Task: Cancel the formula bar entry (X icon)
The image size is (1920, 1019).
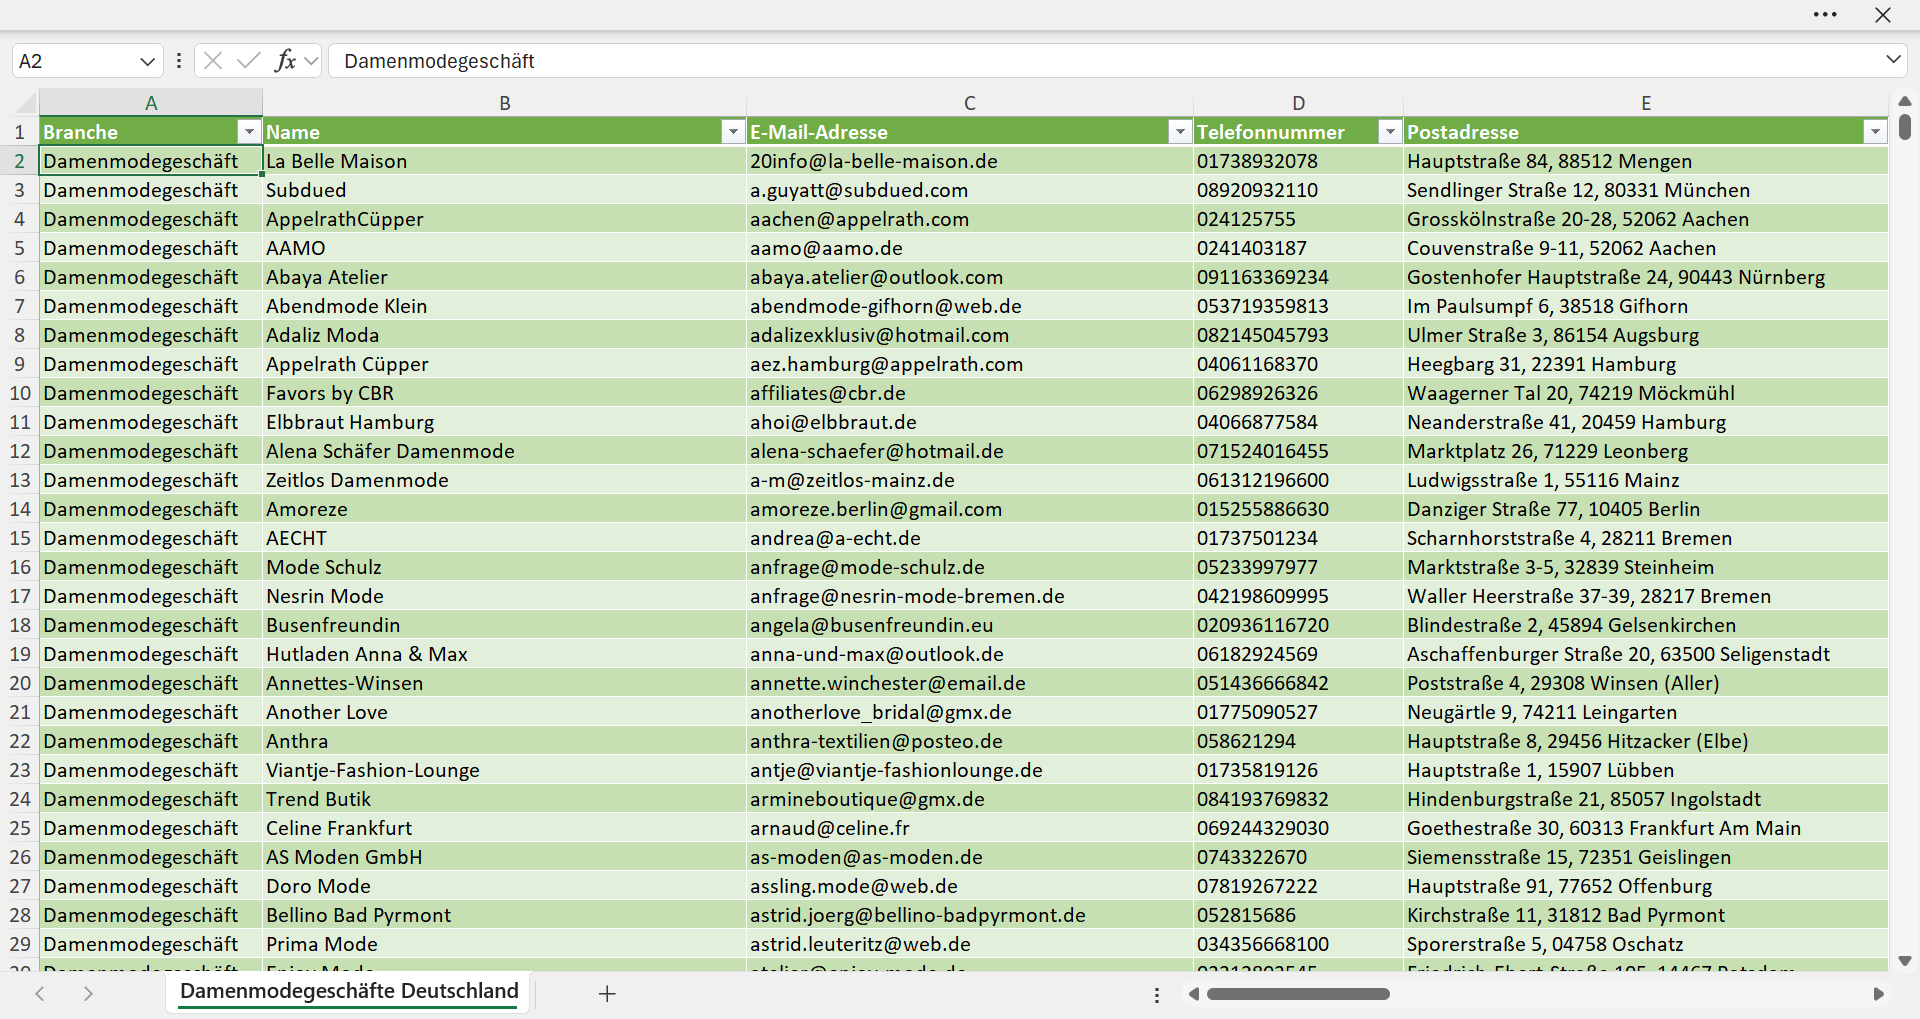Action: (212, 61)
